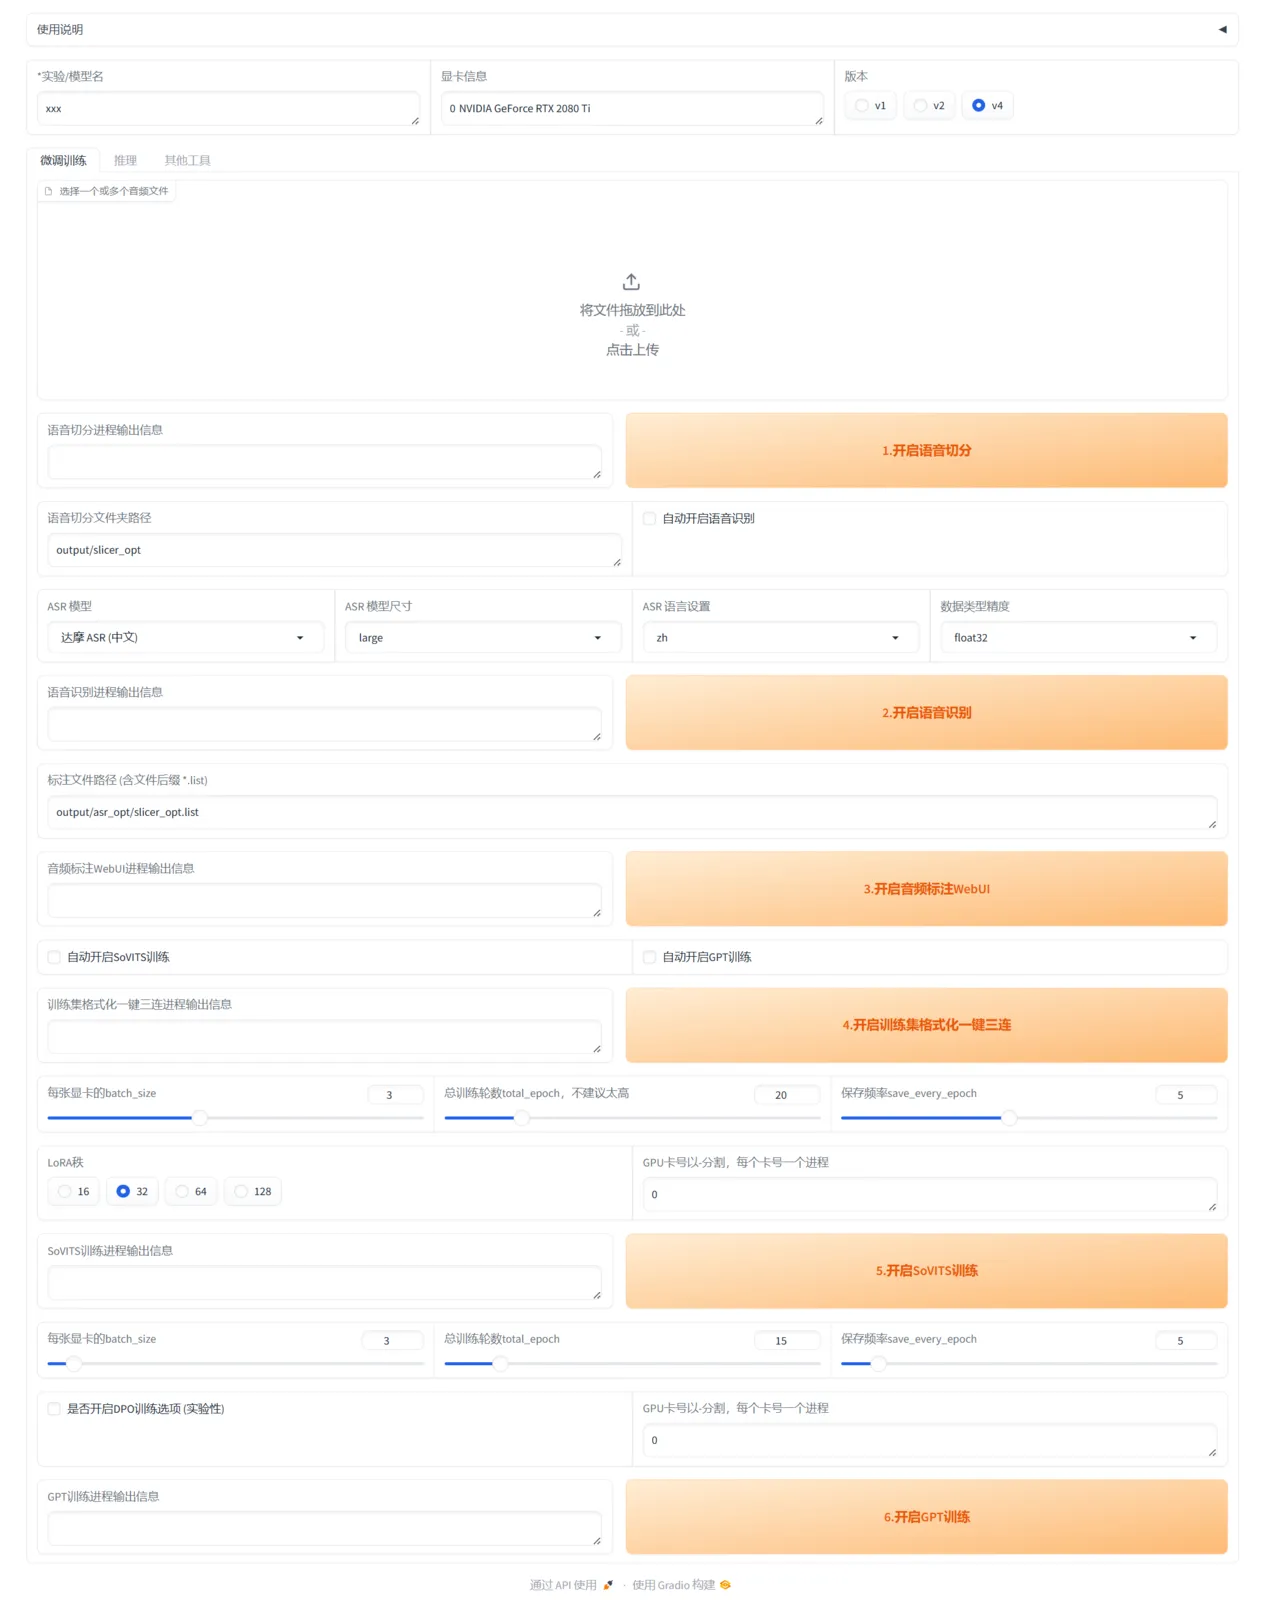Tick the 自动开启SoVITS训练 checkbox
1270x1600 pixels.
pos(55,957)
